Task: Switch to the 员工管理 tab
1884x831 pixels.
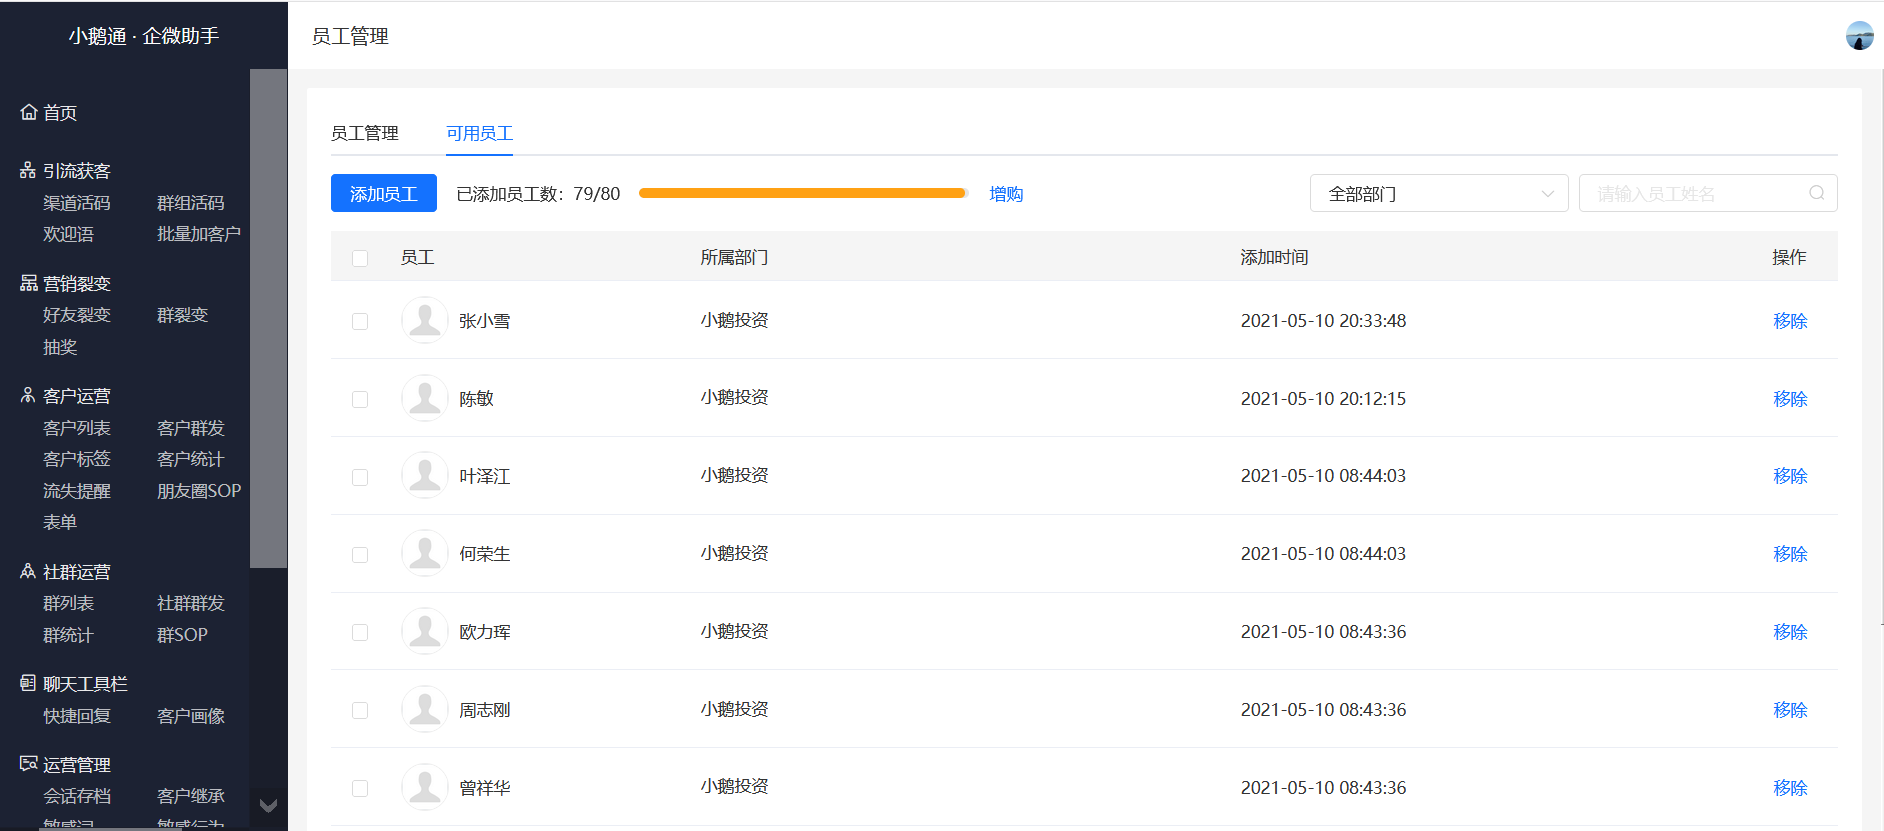Action: point(365,133)
